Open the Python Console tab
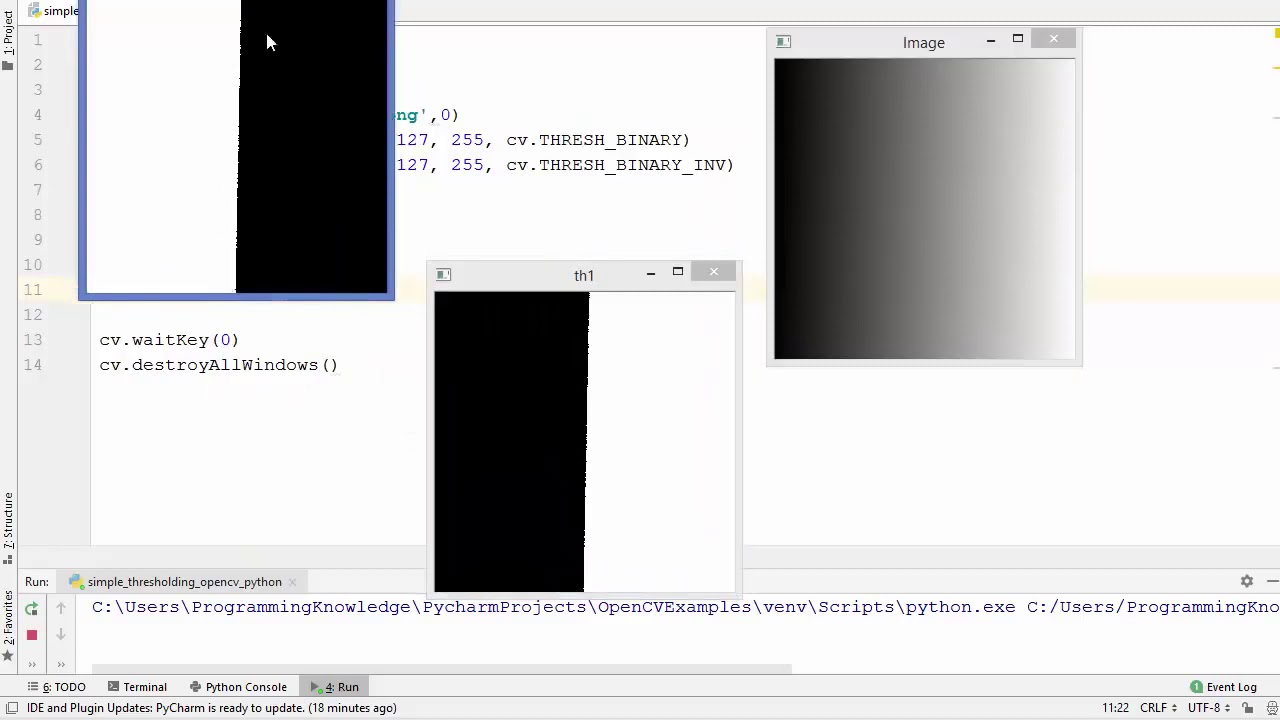This screenshot has height=720, width=1280. click(x=237, y=687)
